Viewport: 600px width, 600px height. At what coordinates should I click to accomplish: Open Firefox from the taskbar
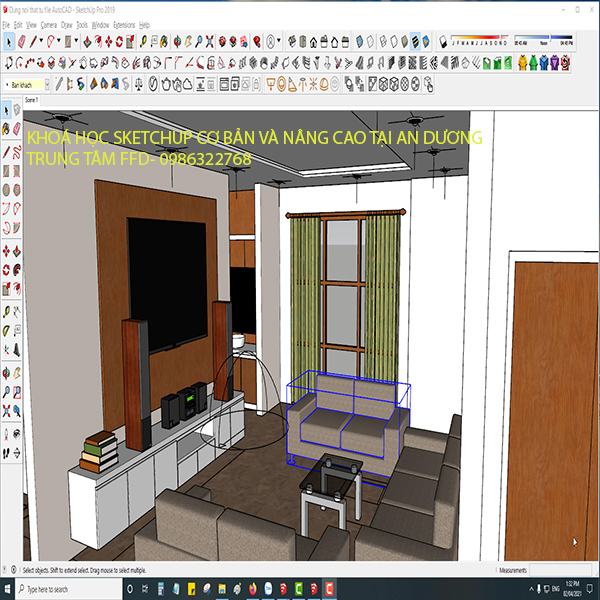coord(253,589)
